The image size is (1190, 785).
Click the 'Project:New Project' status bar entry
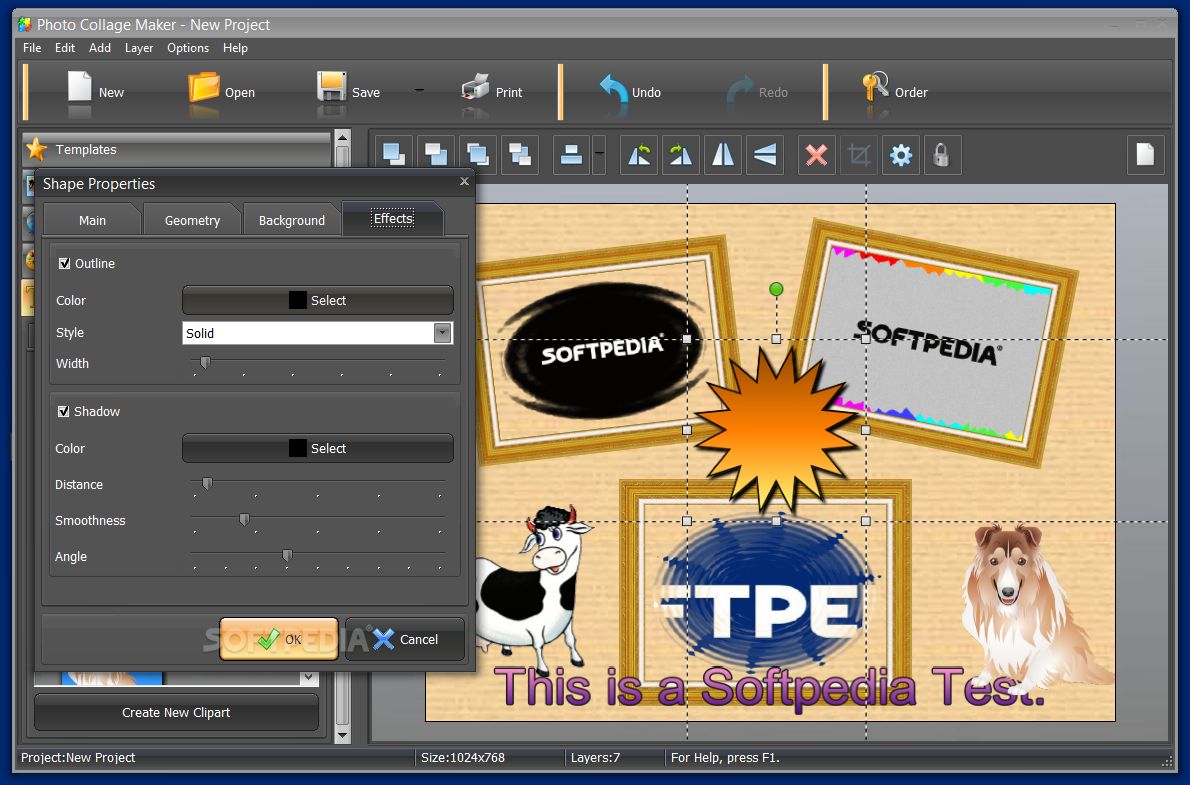(x=77, y=758)
